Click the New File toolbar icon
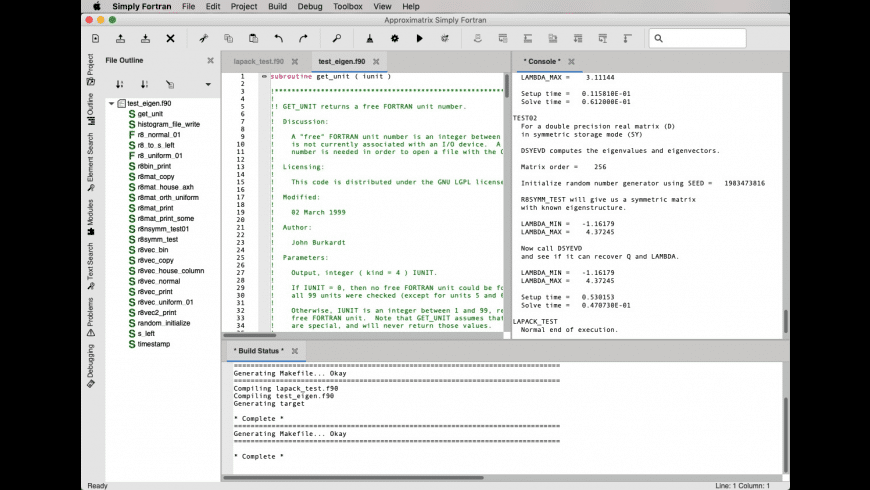 96,38
